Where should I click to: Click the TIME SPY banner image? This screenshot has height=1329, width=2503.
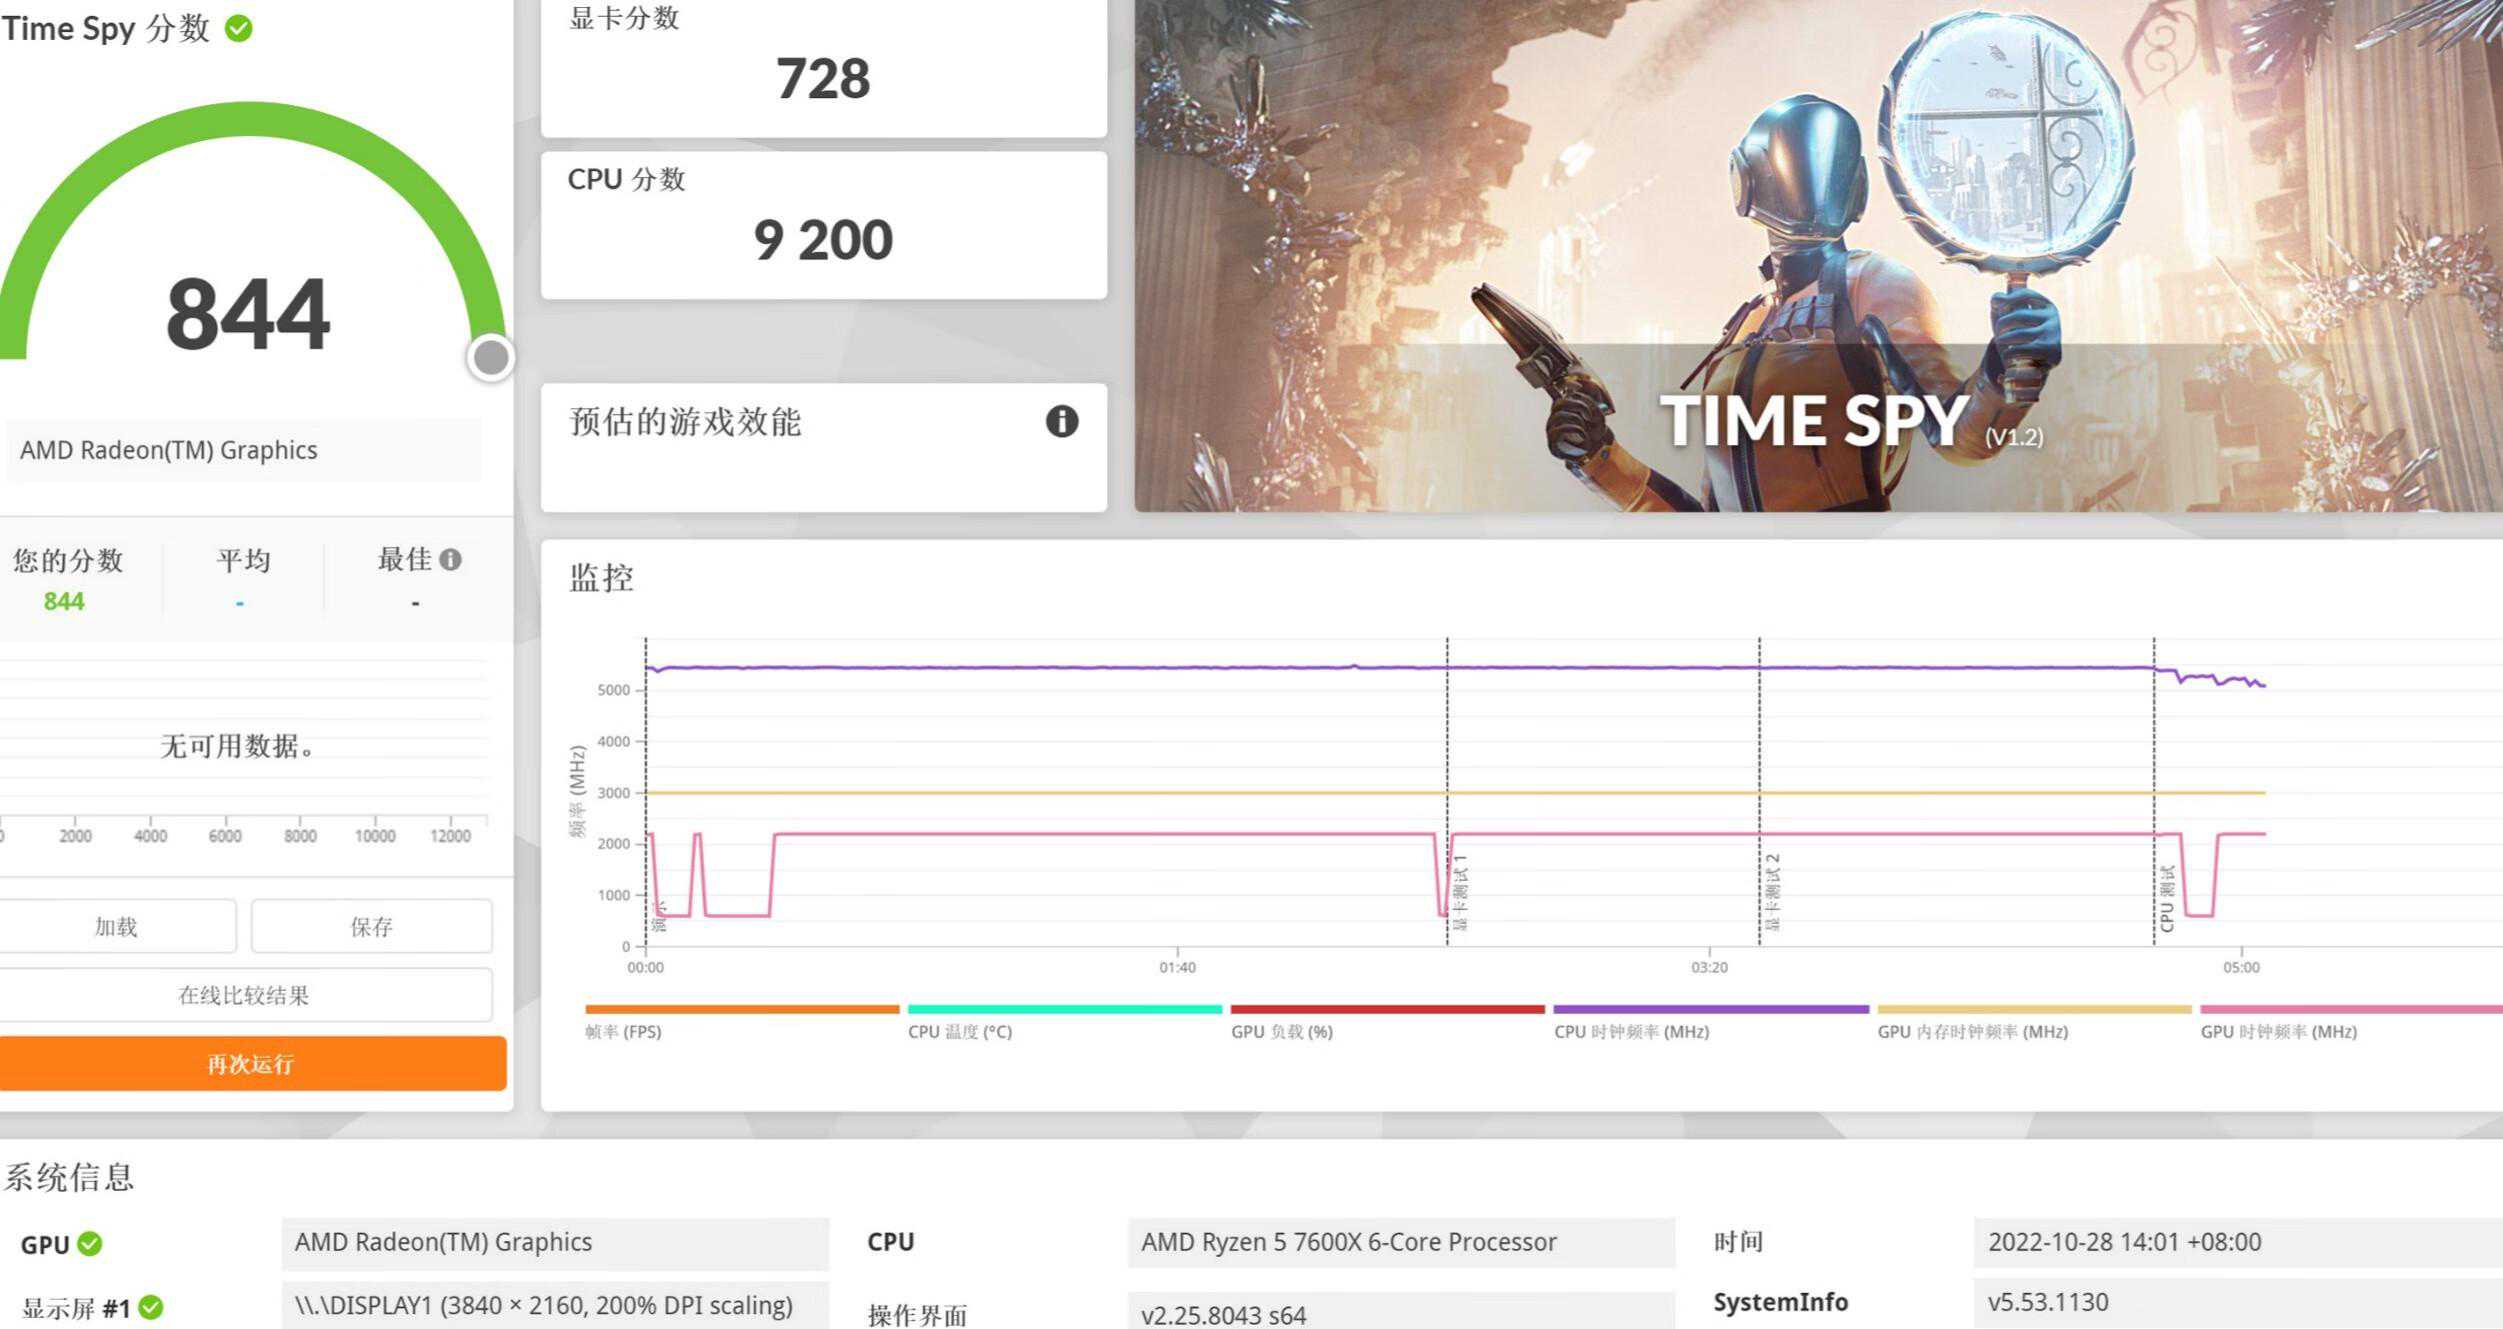(1816, 255)
